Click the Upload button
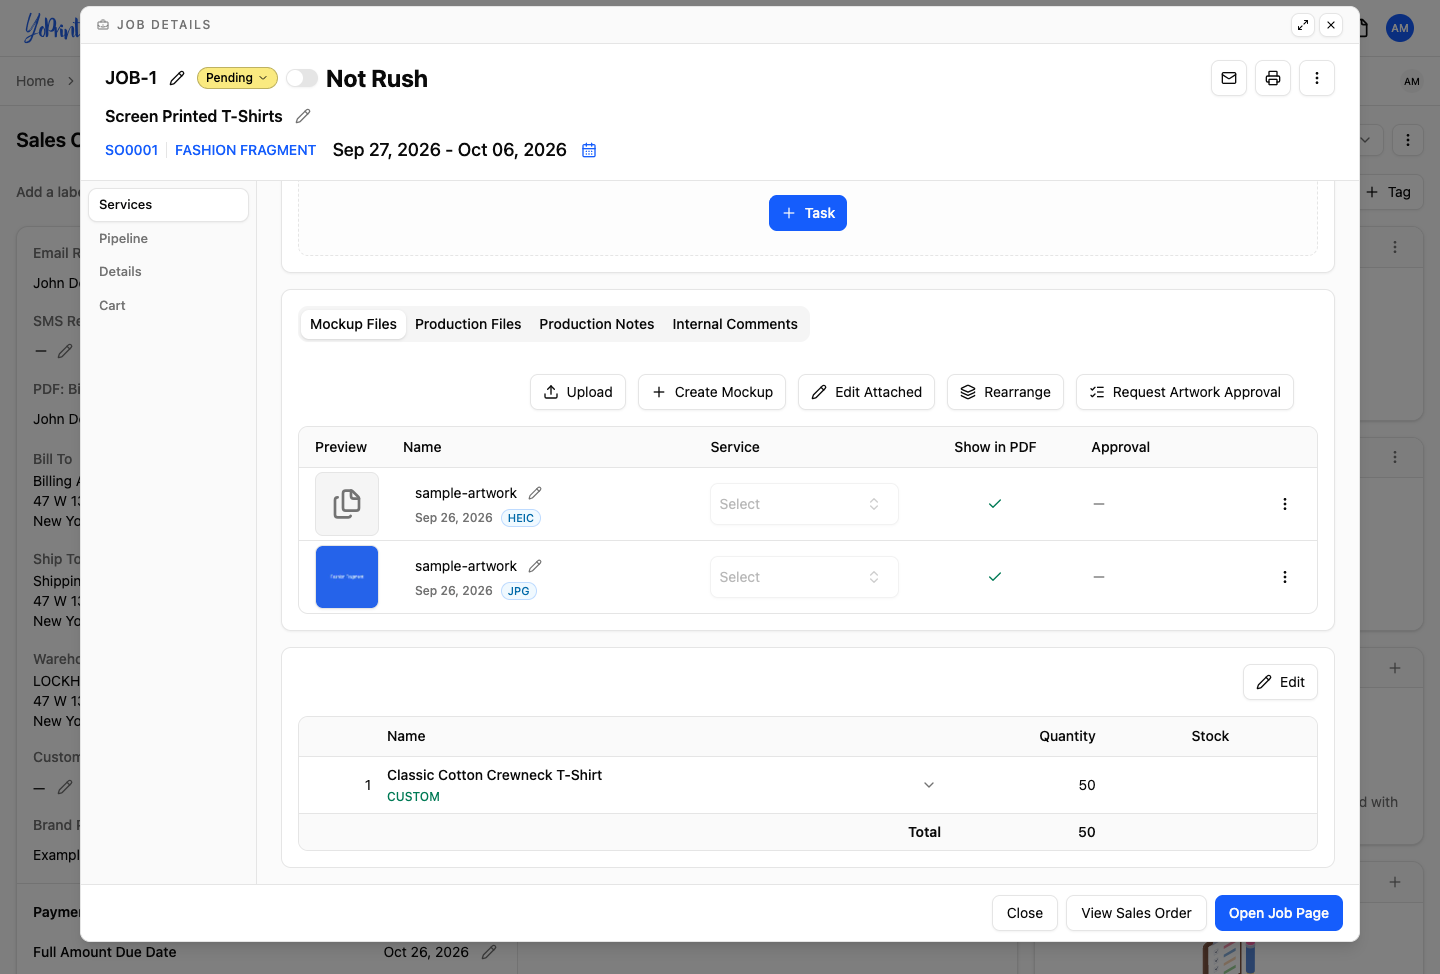This screenshot has width=1440, height=974. tap(578, 392)
